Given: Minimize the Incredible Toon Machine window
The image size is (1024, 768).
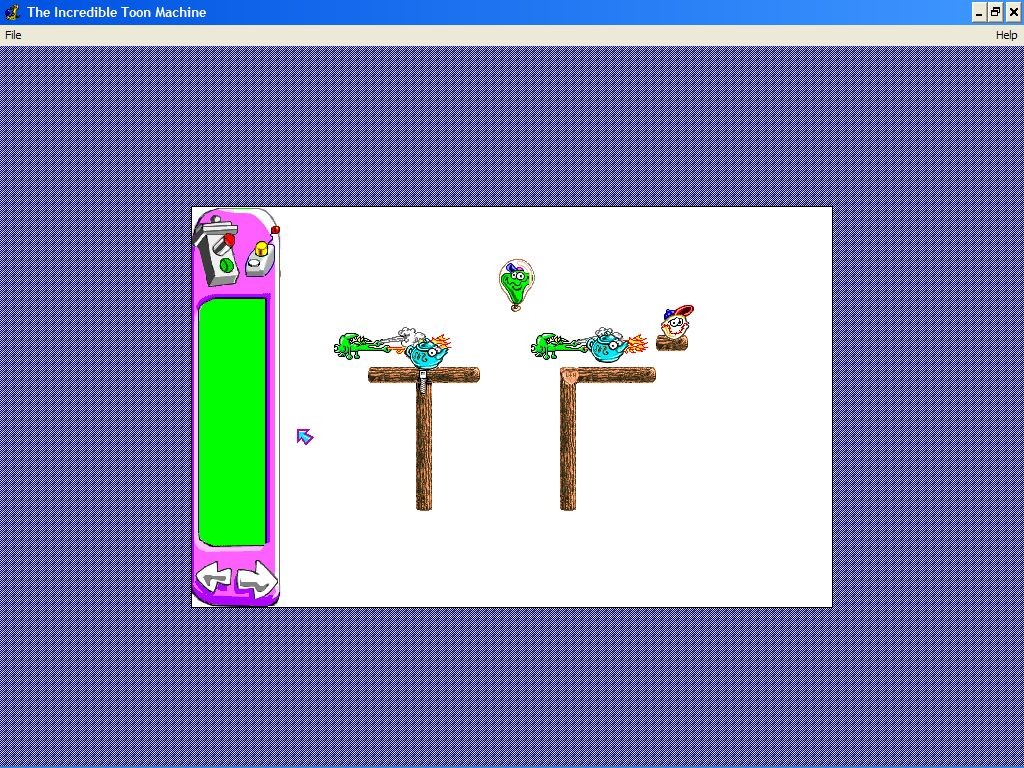Looking at the screenshot, I should 979,12.
